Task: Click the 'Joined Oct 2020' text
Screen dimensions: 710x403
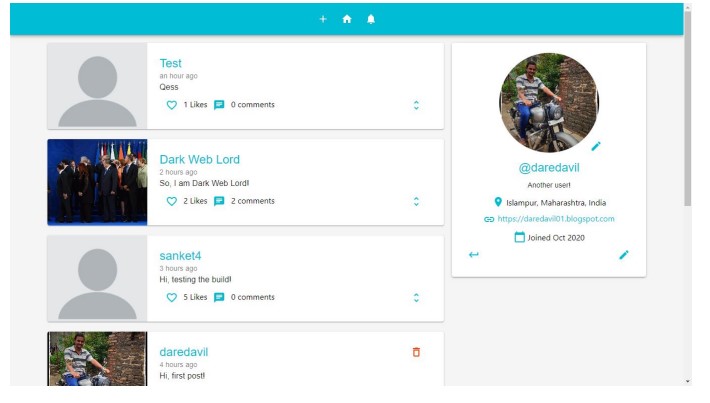Action: pos(556,238)
